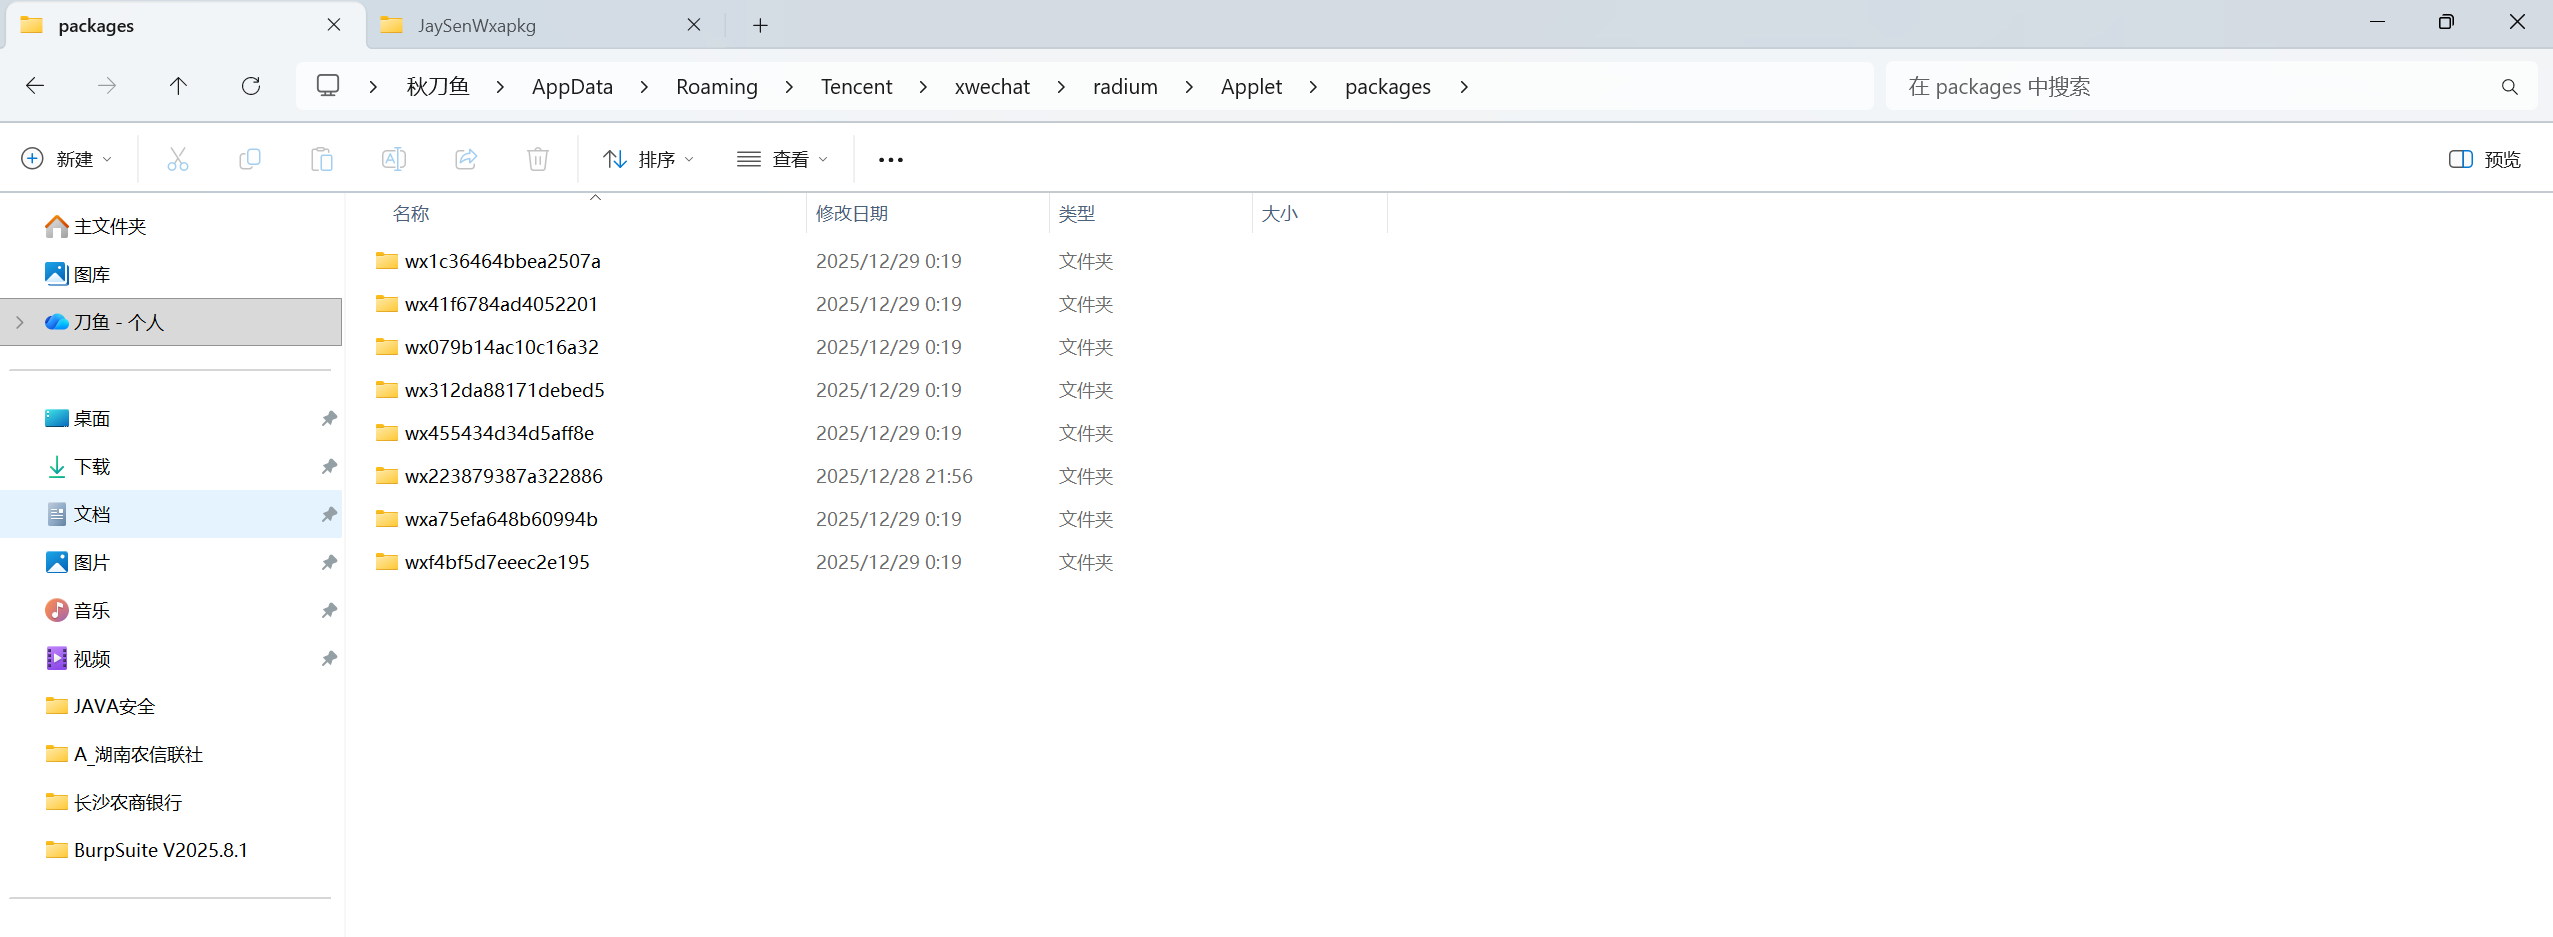2553x937 pixels.
Task: Open the 新建 dropdown menu
Action: point(67,159)
